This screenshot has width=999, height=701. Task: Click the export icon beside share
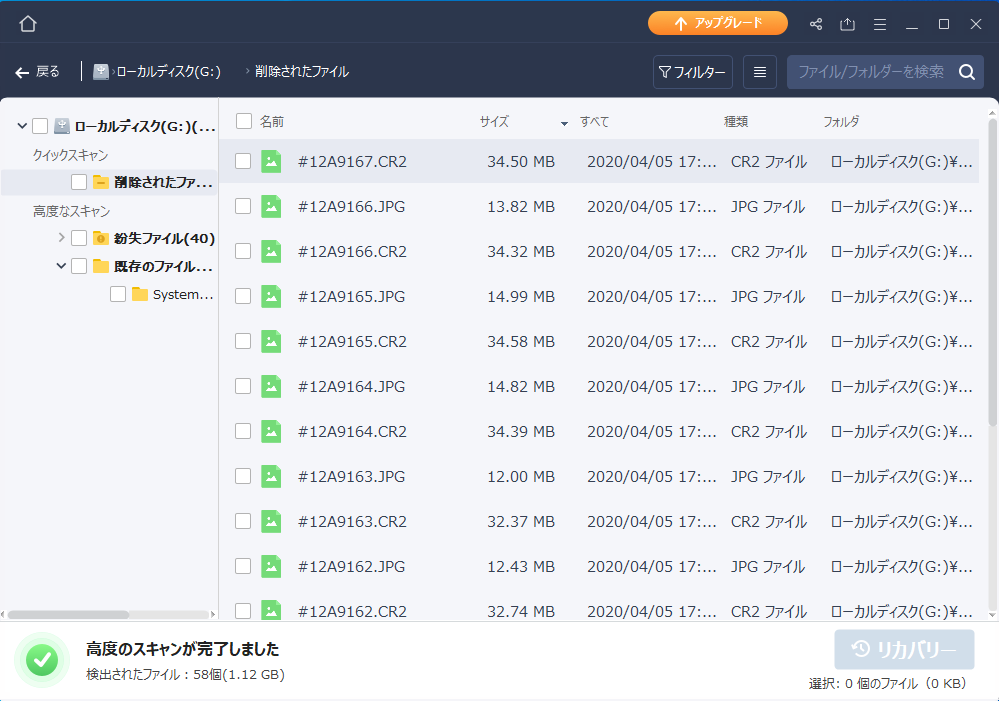click(848, 24)
